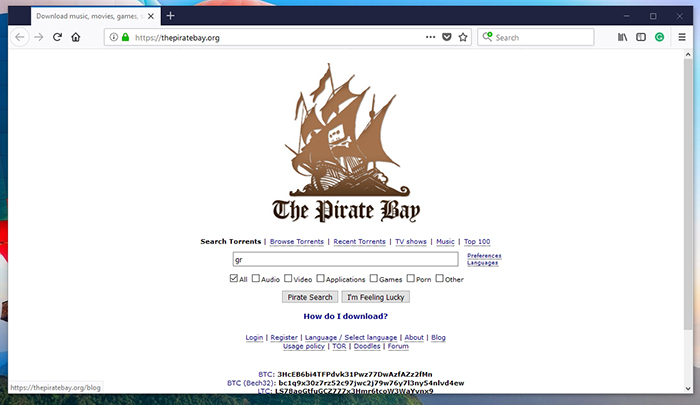
Task: Open a new tab with plus button
Action: (170, 16)
